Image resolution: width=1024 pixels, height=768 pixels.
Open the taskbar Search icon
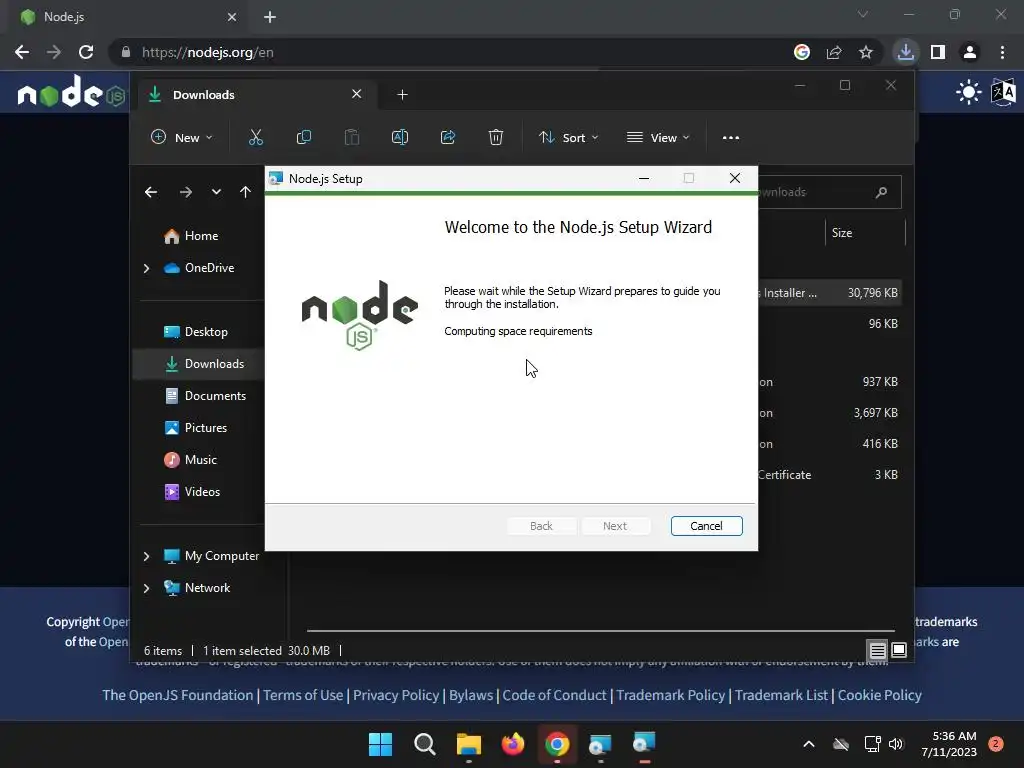pyautogui.click(x=424, y=744)
